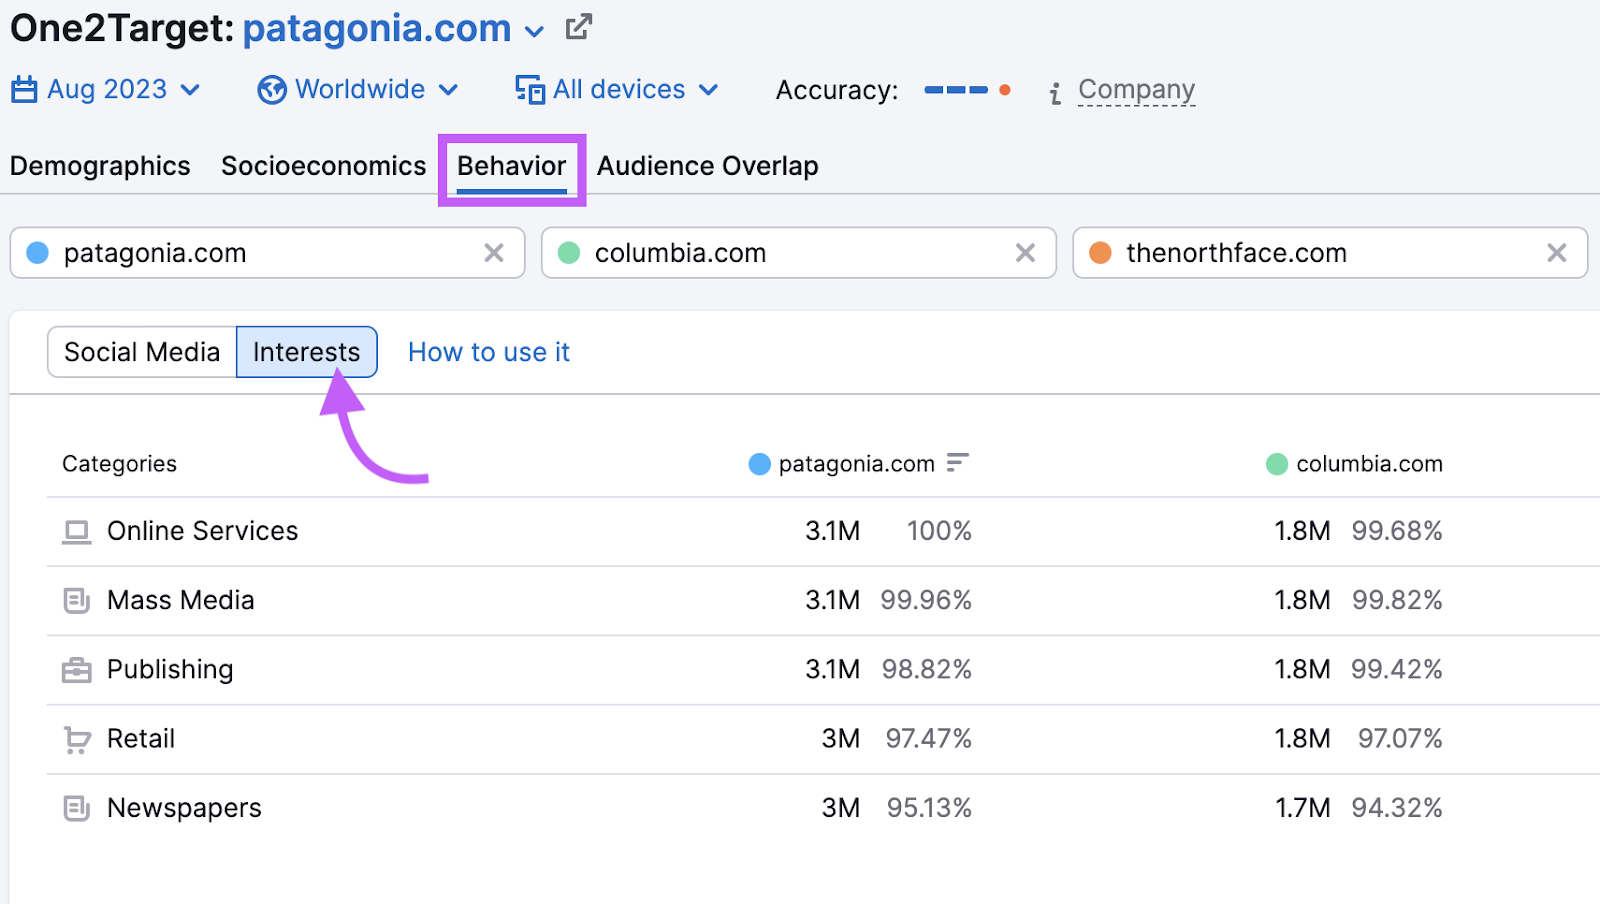Viewport: 1600px width, 904px height.
Task: Click the Publishing category row
Action: (x=822, y=669)
